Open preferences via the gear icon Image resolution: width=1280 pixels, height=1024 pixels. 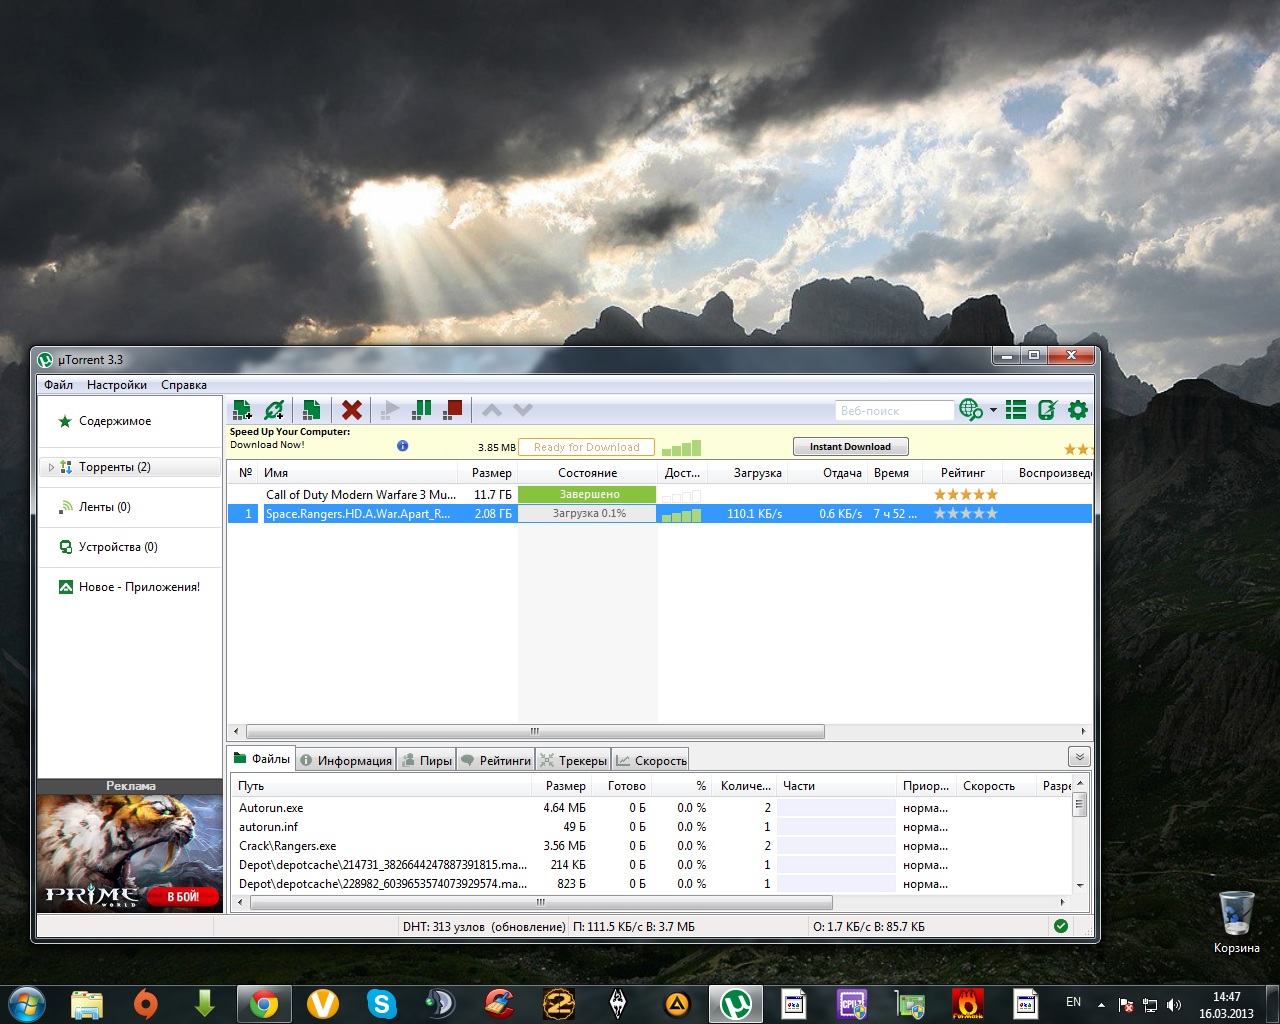(1077, 410)
